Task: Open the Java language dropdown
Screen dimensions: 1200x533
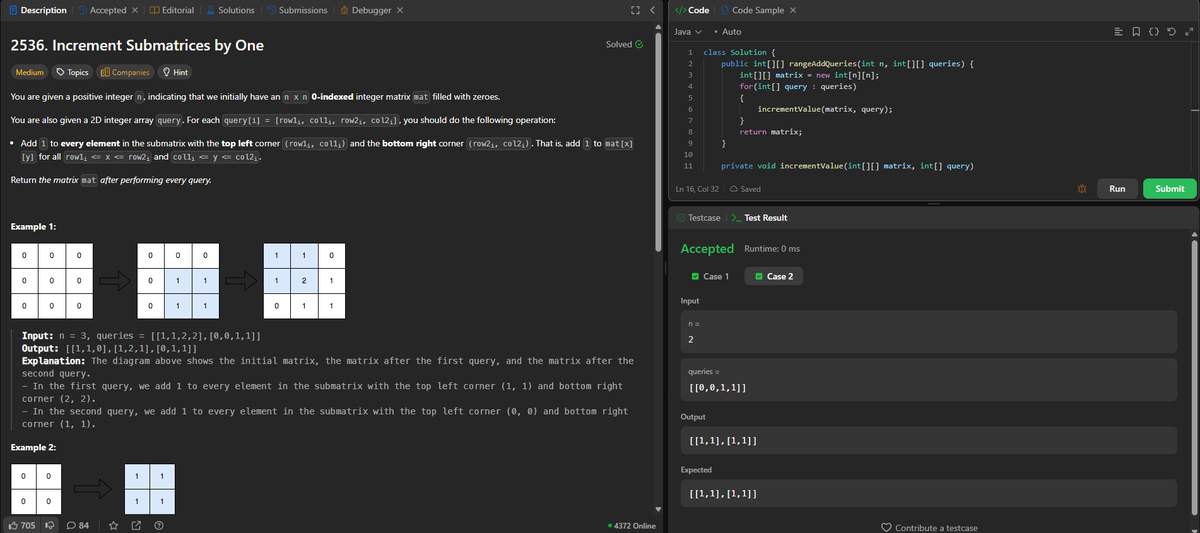Action: pos(690,32)
